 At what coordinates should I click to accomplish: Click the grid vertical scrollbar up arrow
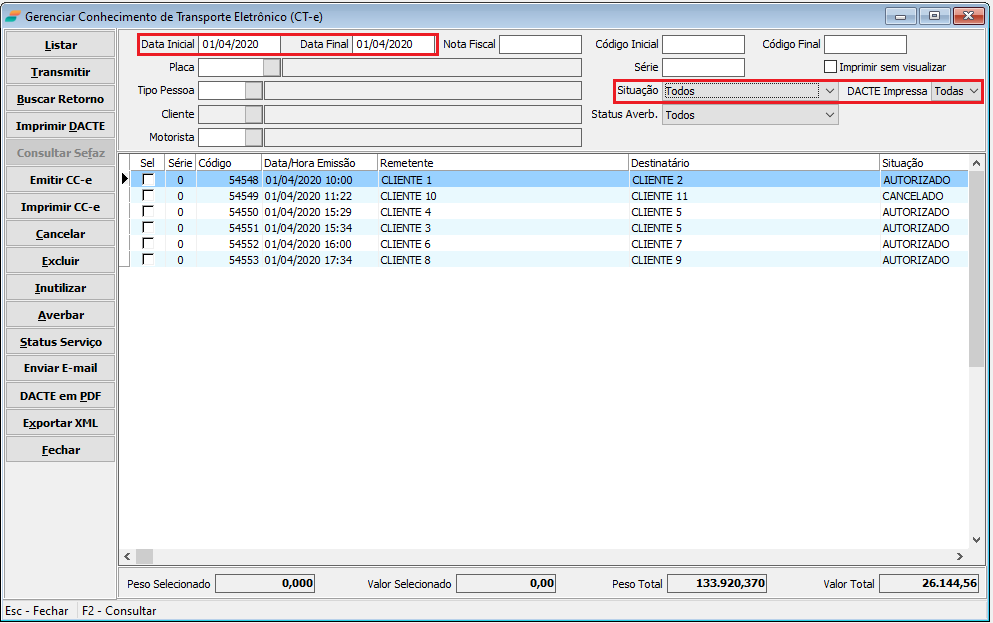click(x=976, y=162)
